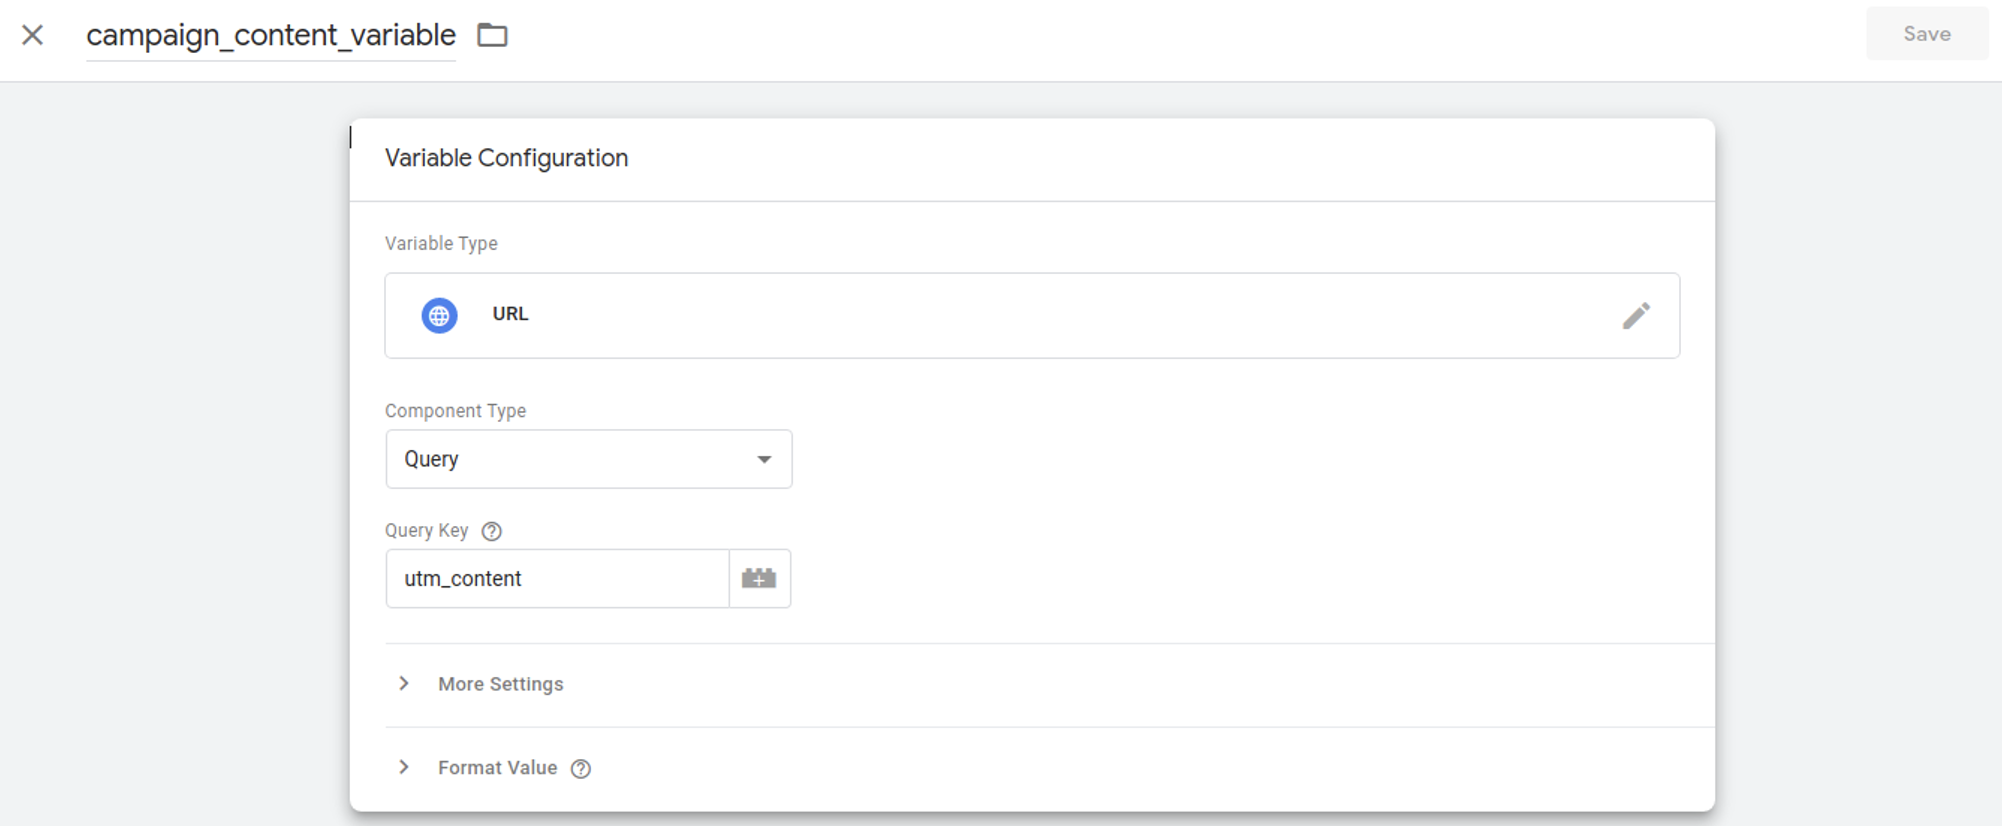Click the Variable Configuration heading
Image resolution: width=2002 pixels, height=826 pixels.
[x=506, y=158]
